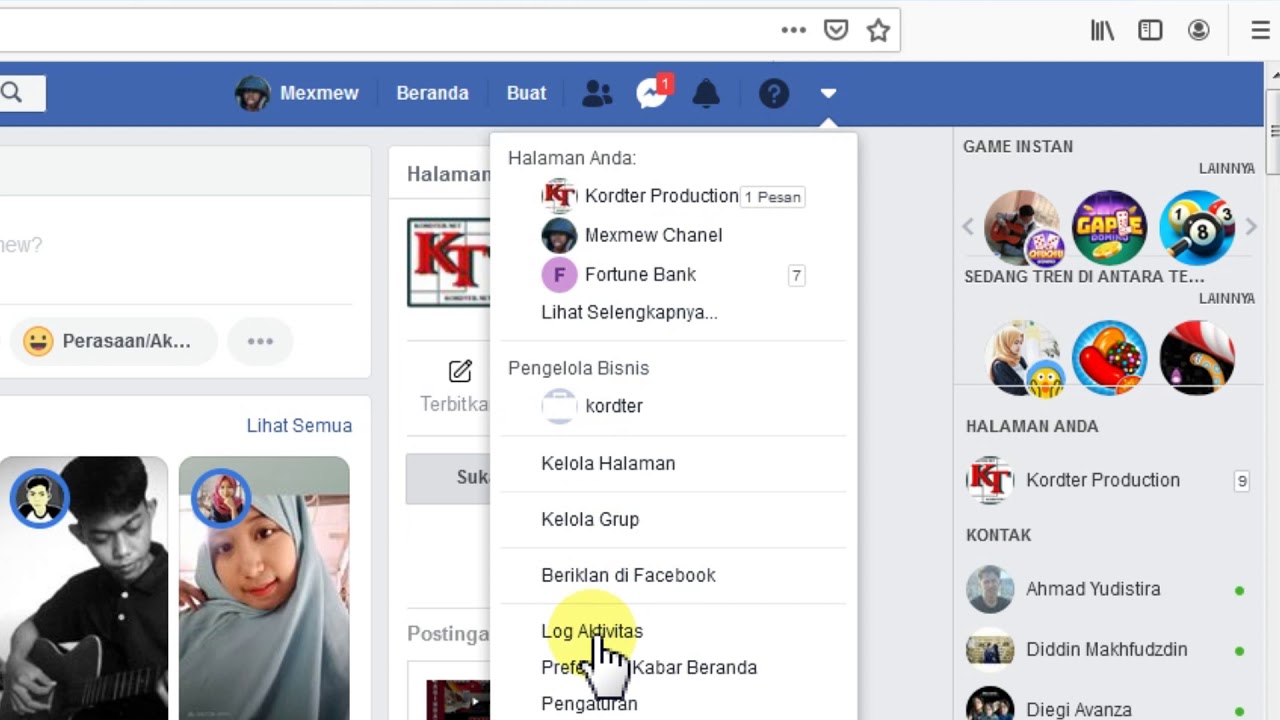
Task: Open the hijab girl story thumbnail
Action: tap(264, 588)
